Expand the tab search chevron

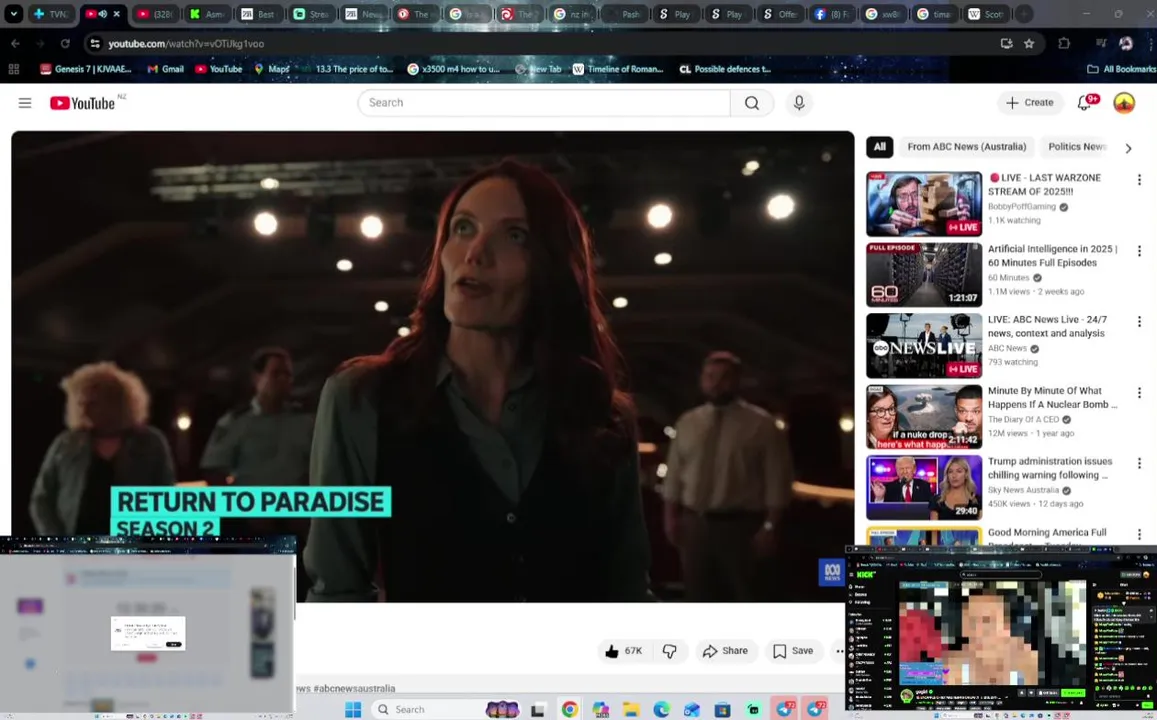pyautogui.click(x=13, y=14)
